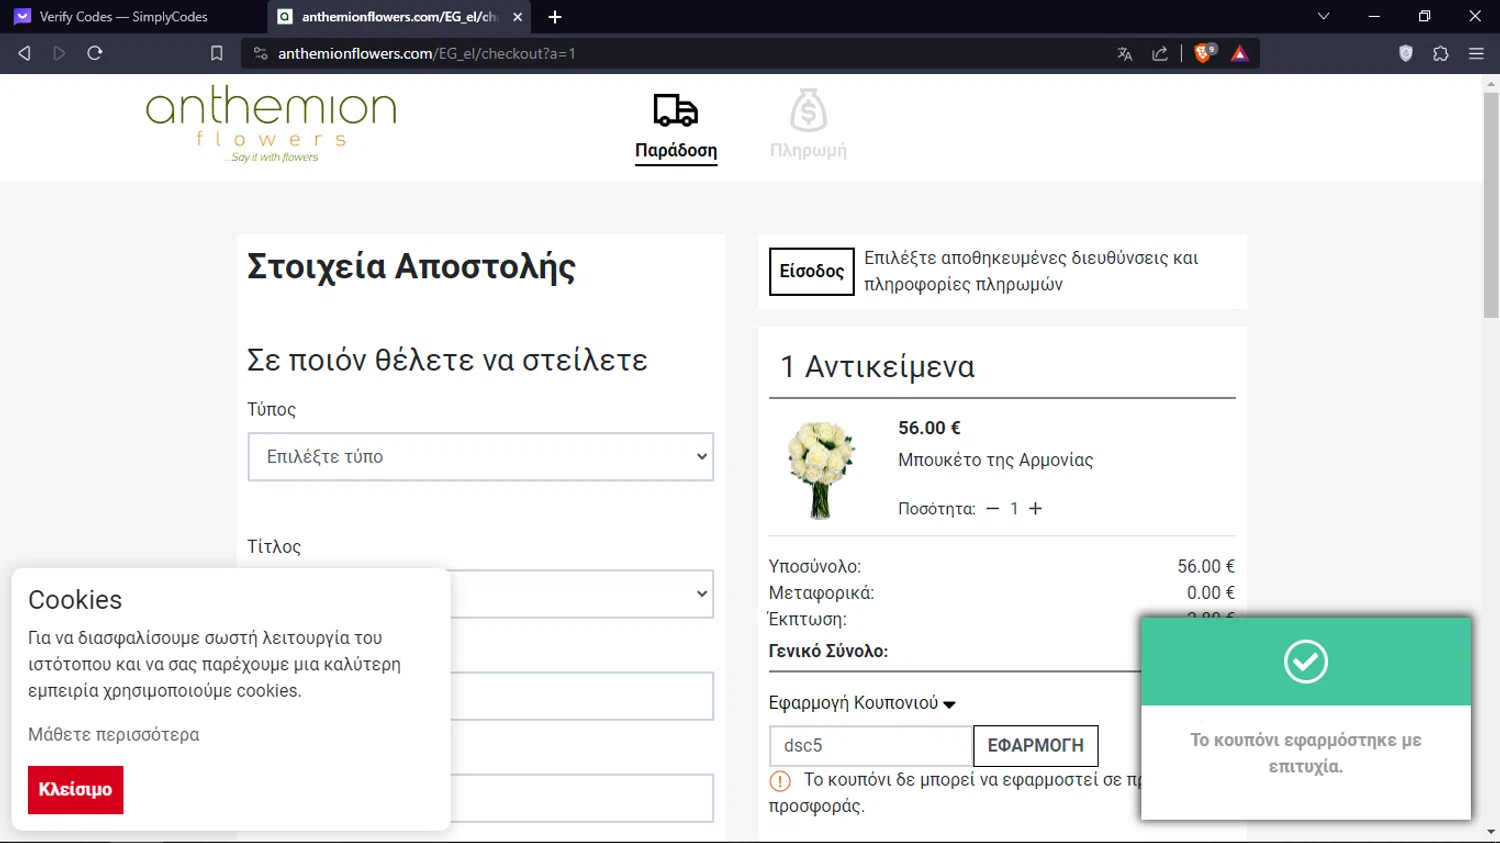The width and height of the screenshot is (1500, 843).
Task: Click the 56.00 € product price
Action: point(929,428)
